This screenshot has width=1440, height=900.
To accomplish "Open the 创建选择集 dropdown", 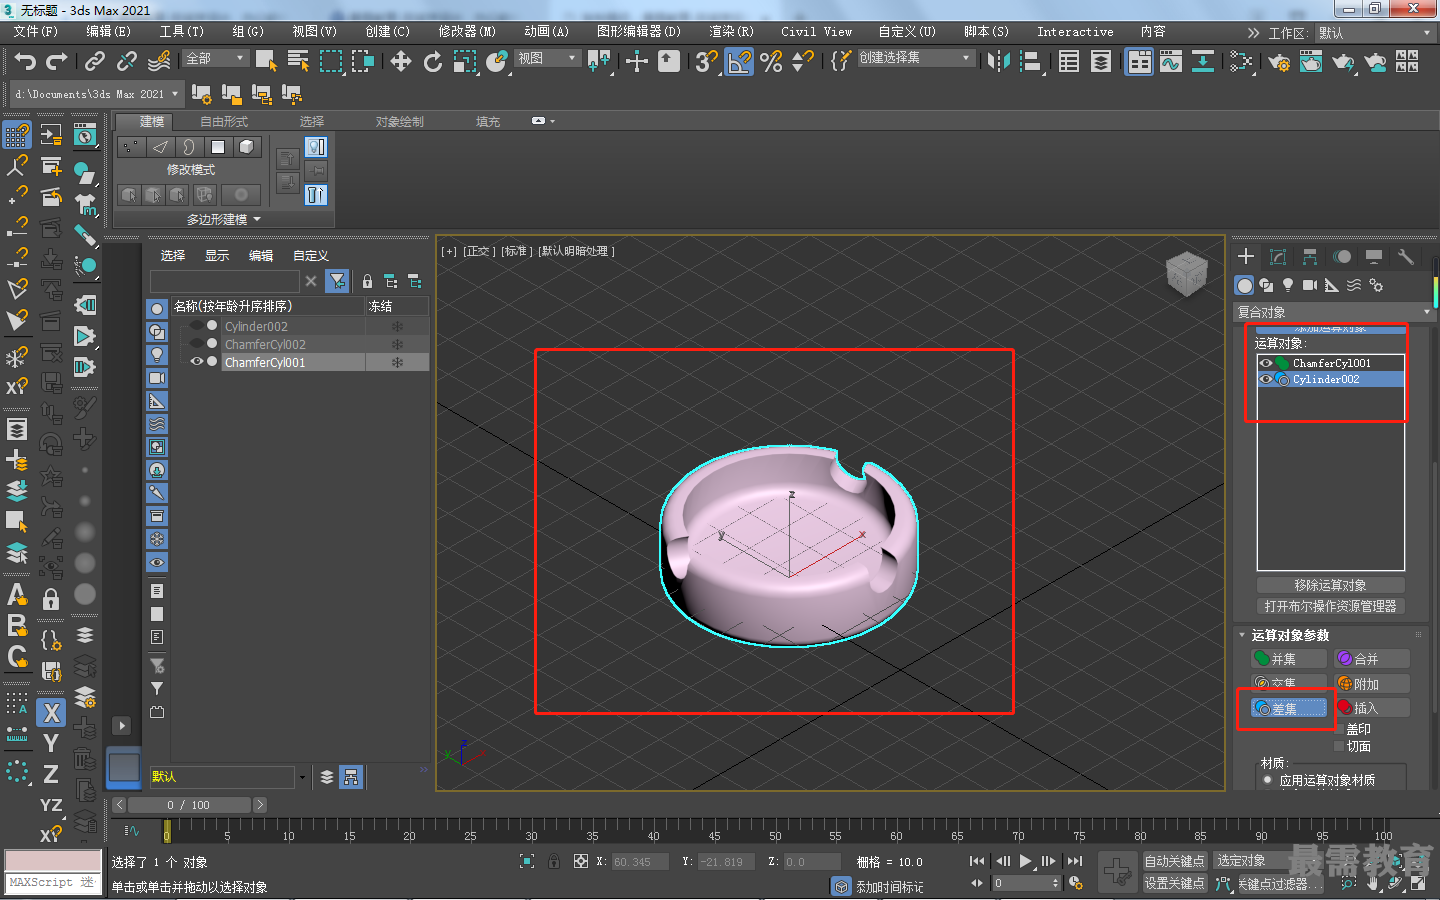I will 916,58.
